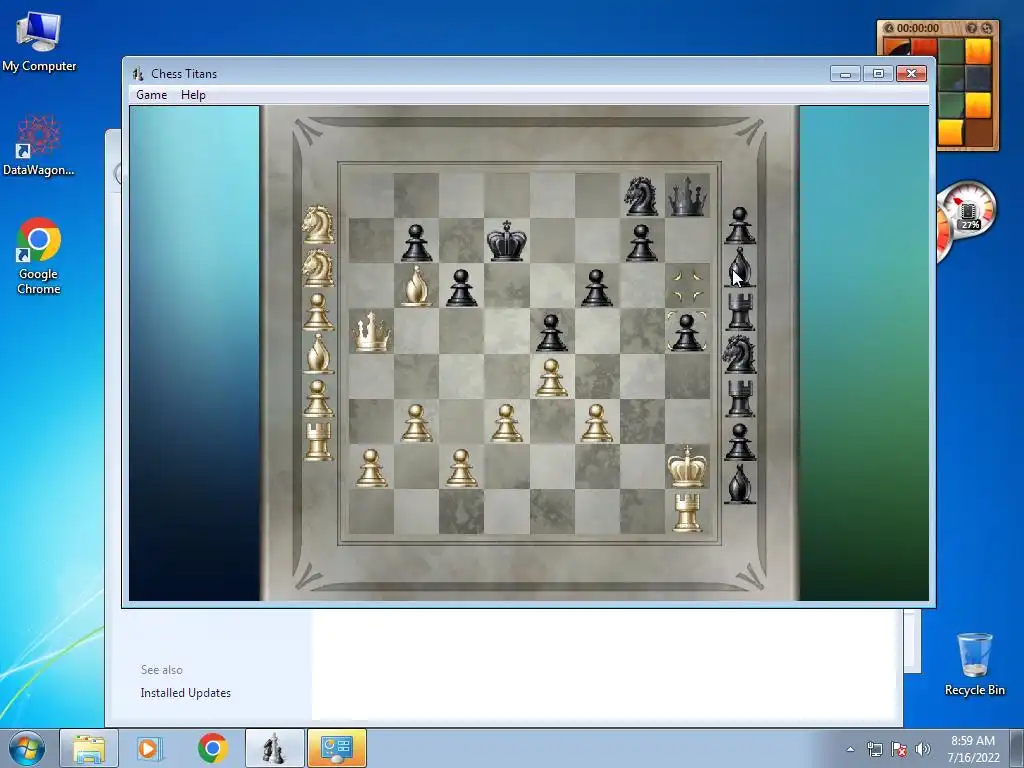Select the black pawn on b7
This screenshot has height=768, width=1024.
(x=416, y=242)
